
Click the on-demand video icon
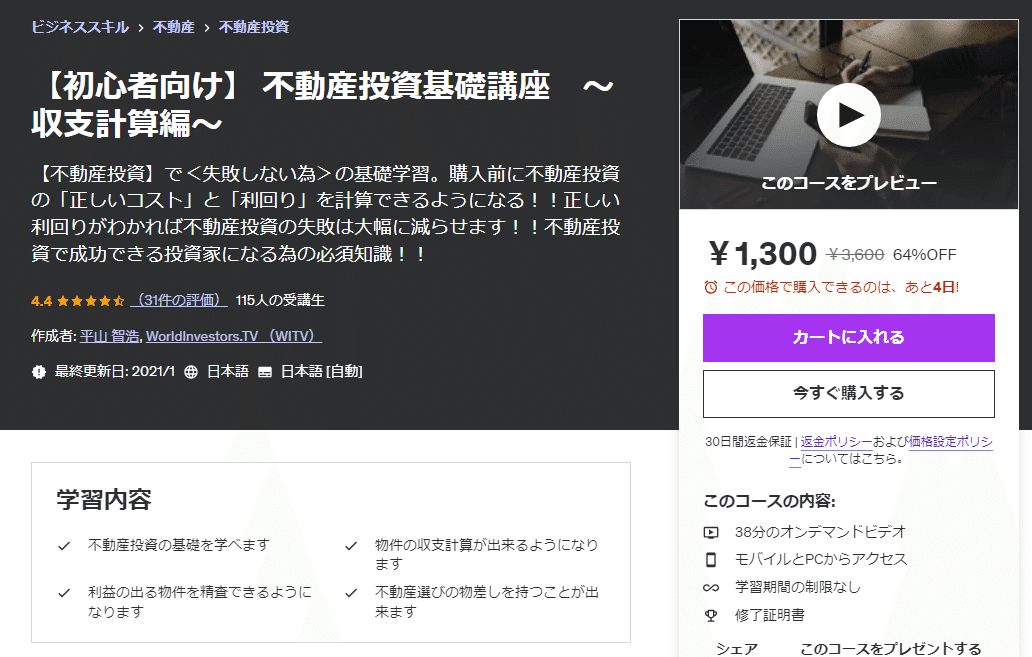tap(711, 532)
